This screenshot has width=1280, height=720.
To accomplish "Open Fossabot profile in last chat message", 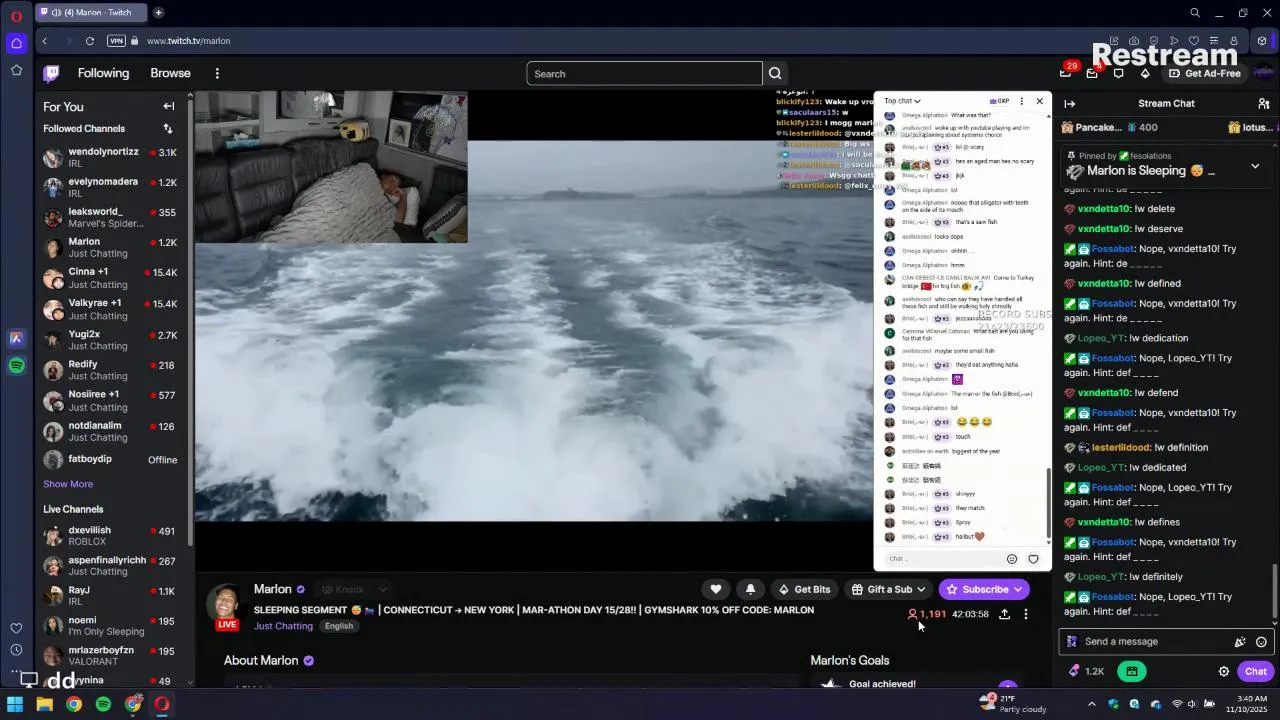I will click(1112, 597).
